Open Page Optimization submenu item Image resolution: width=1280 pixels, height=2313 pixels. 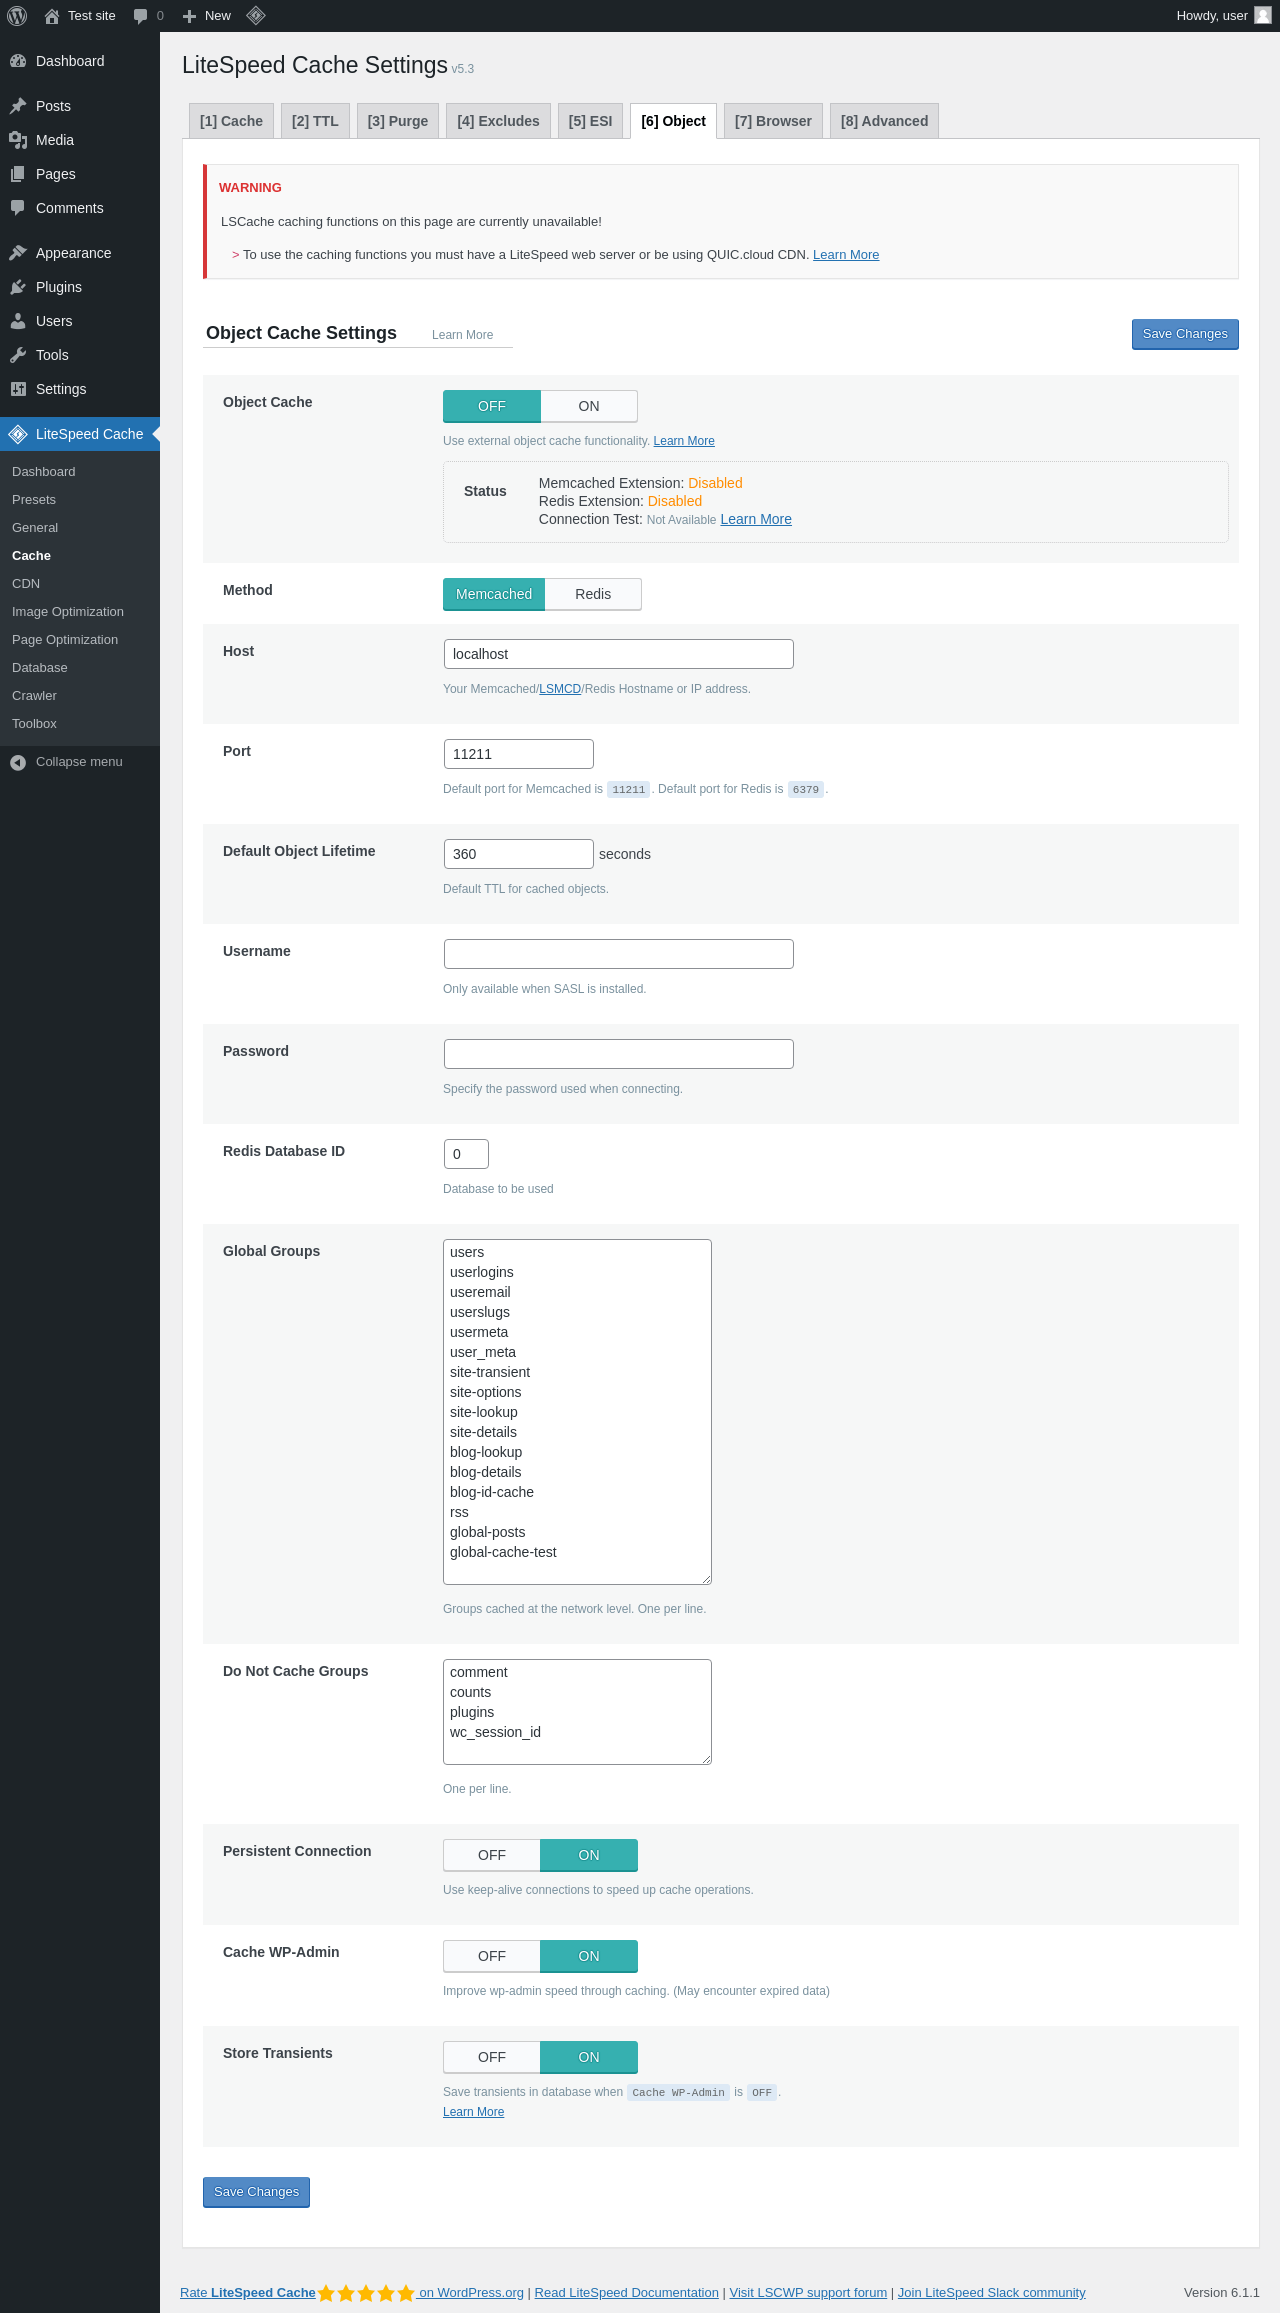[x=65, y=640]
